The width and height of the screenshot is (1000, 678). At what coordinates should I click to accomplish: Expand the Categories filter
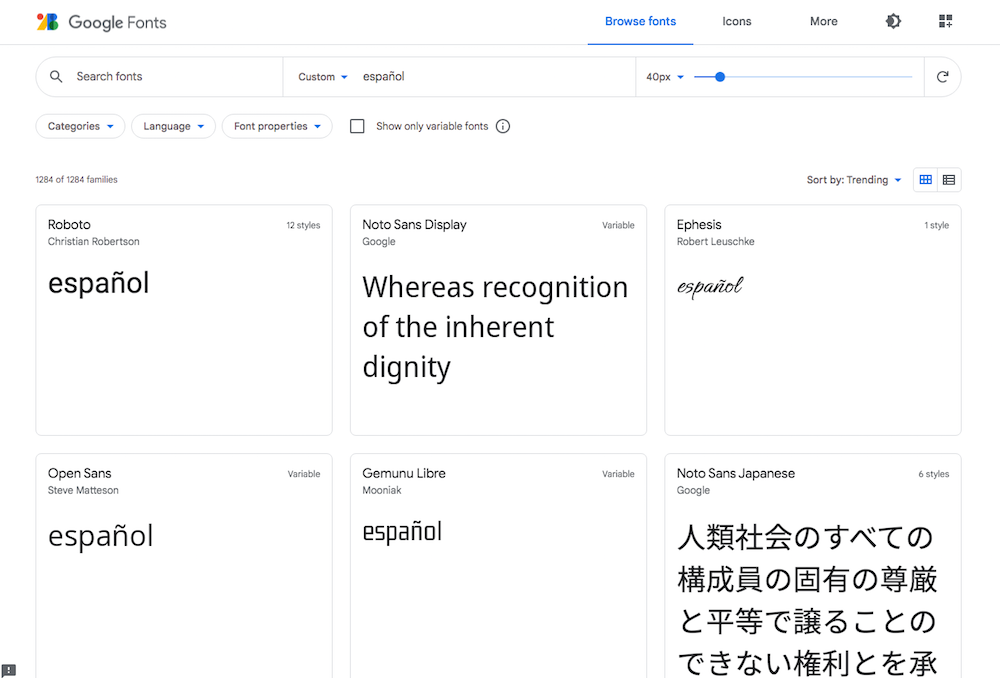coord(80,126)
